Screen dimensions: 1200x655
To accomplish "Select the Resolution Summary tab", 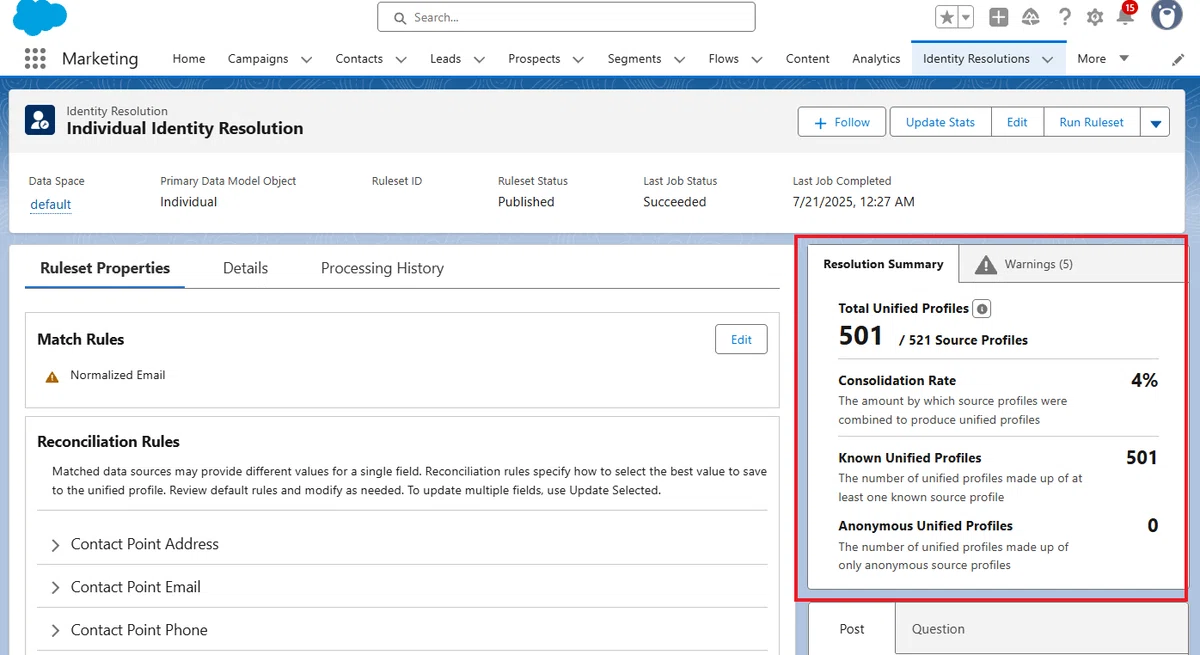I will (x=883, y=264).
